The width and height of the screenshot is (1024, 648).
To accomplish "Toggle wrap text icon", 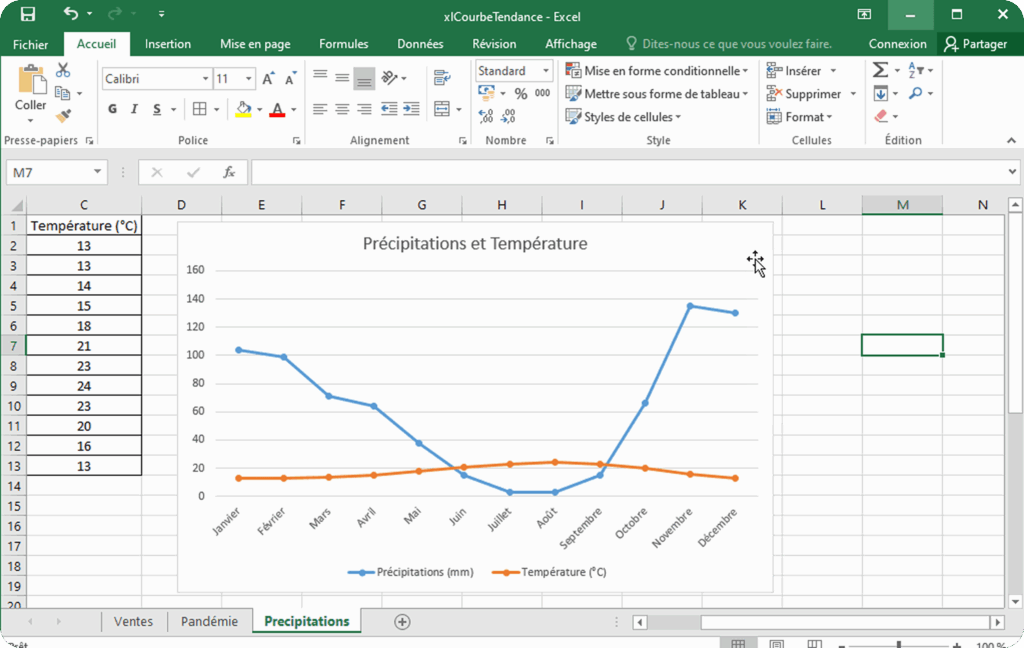I will pos(442,78).
